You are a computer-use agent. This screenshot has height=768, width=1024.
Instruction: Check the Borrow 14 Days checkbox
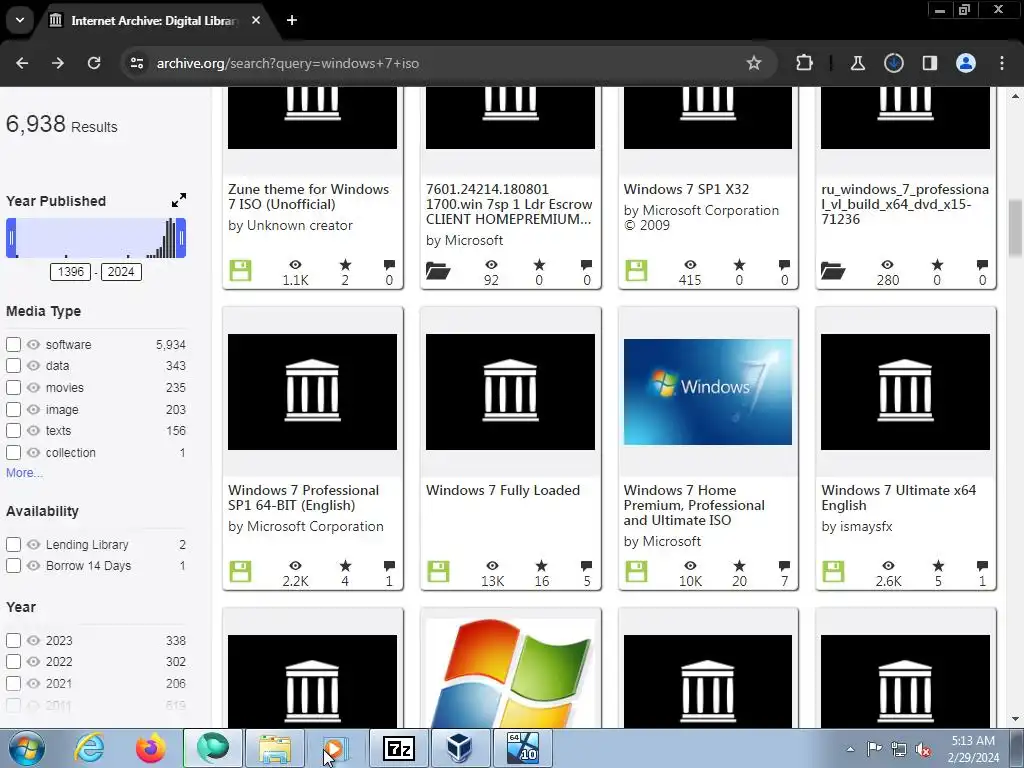pyautogui.click(x=13, y=566)
